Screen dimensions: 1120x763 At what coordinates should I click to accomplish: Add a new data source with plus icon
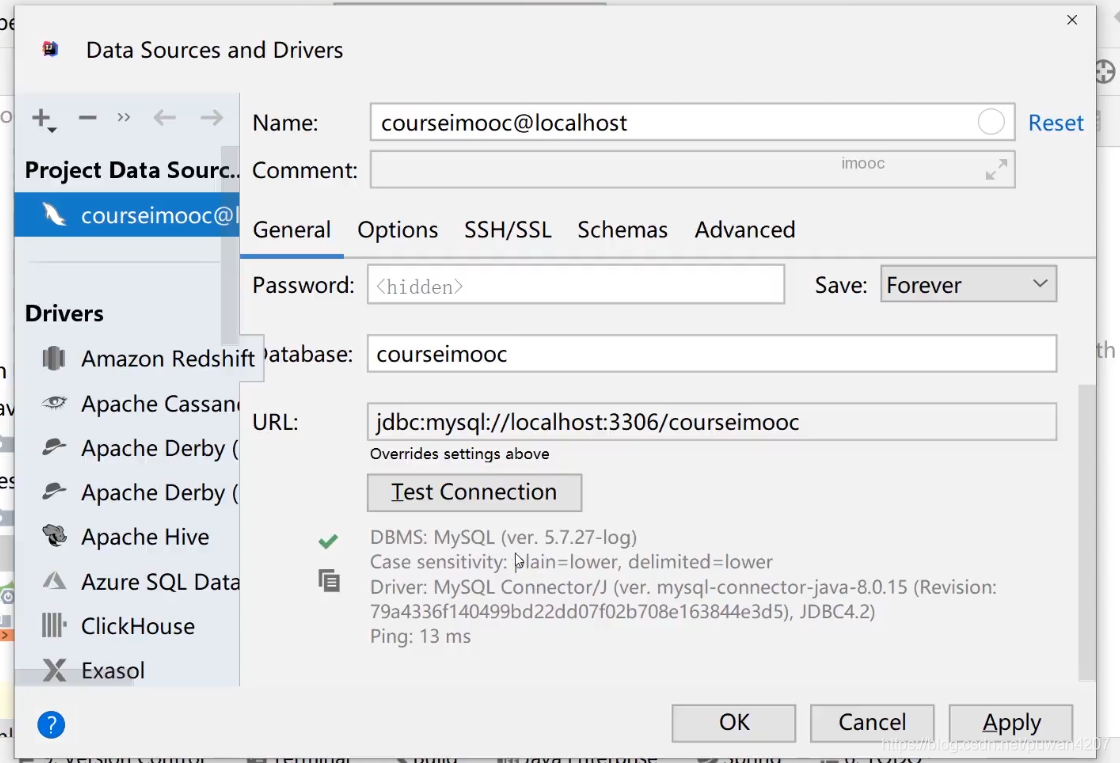coord(43,119)
